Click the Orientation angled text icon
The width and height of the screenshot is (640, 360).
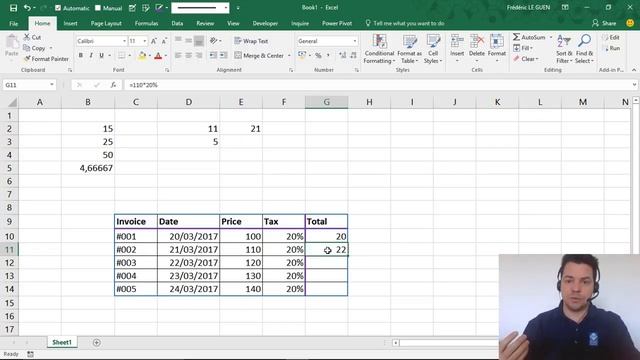pos(213,40)
